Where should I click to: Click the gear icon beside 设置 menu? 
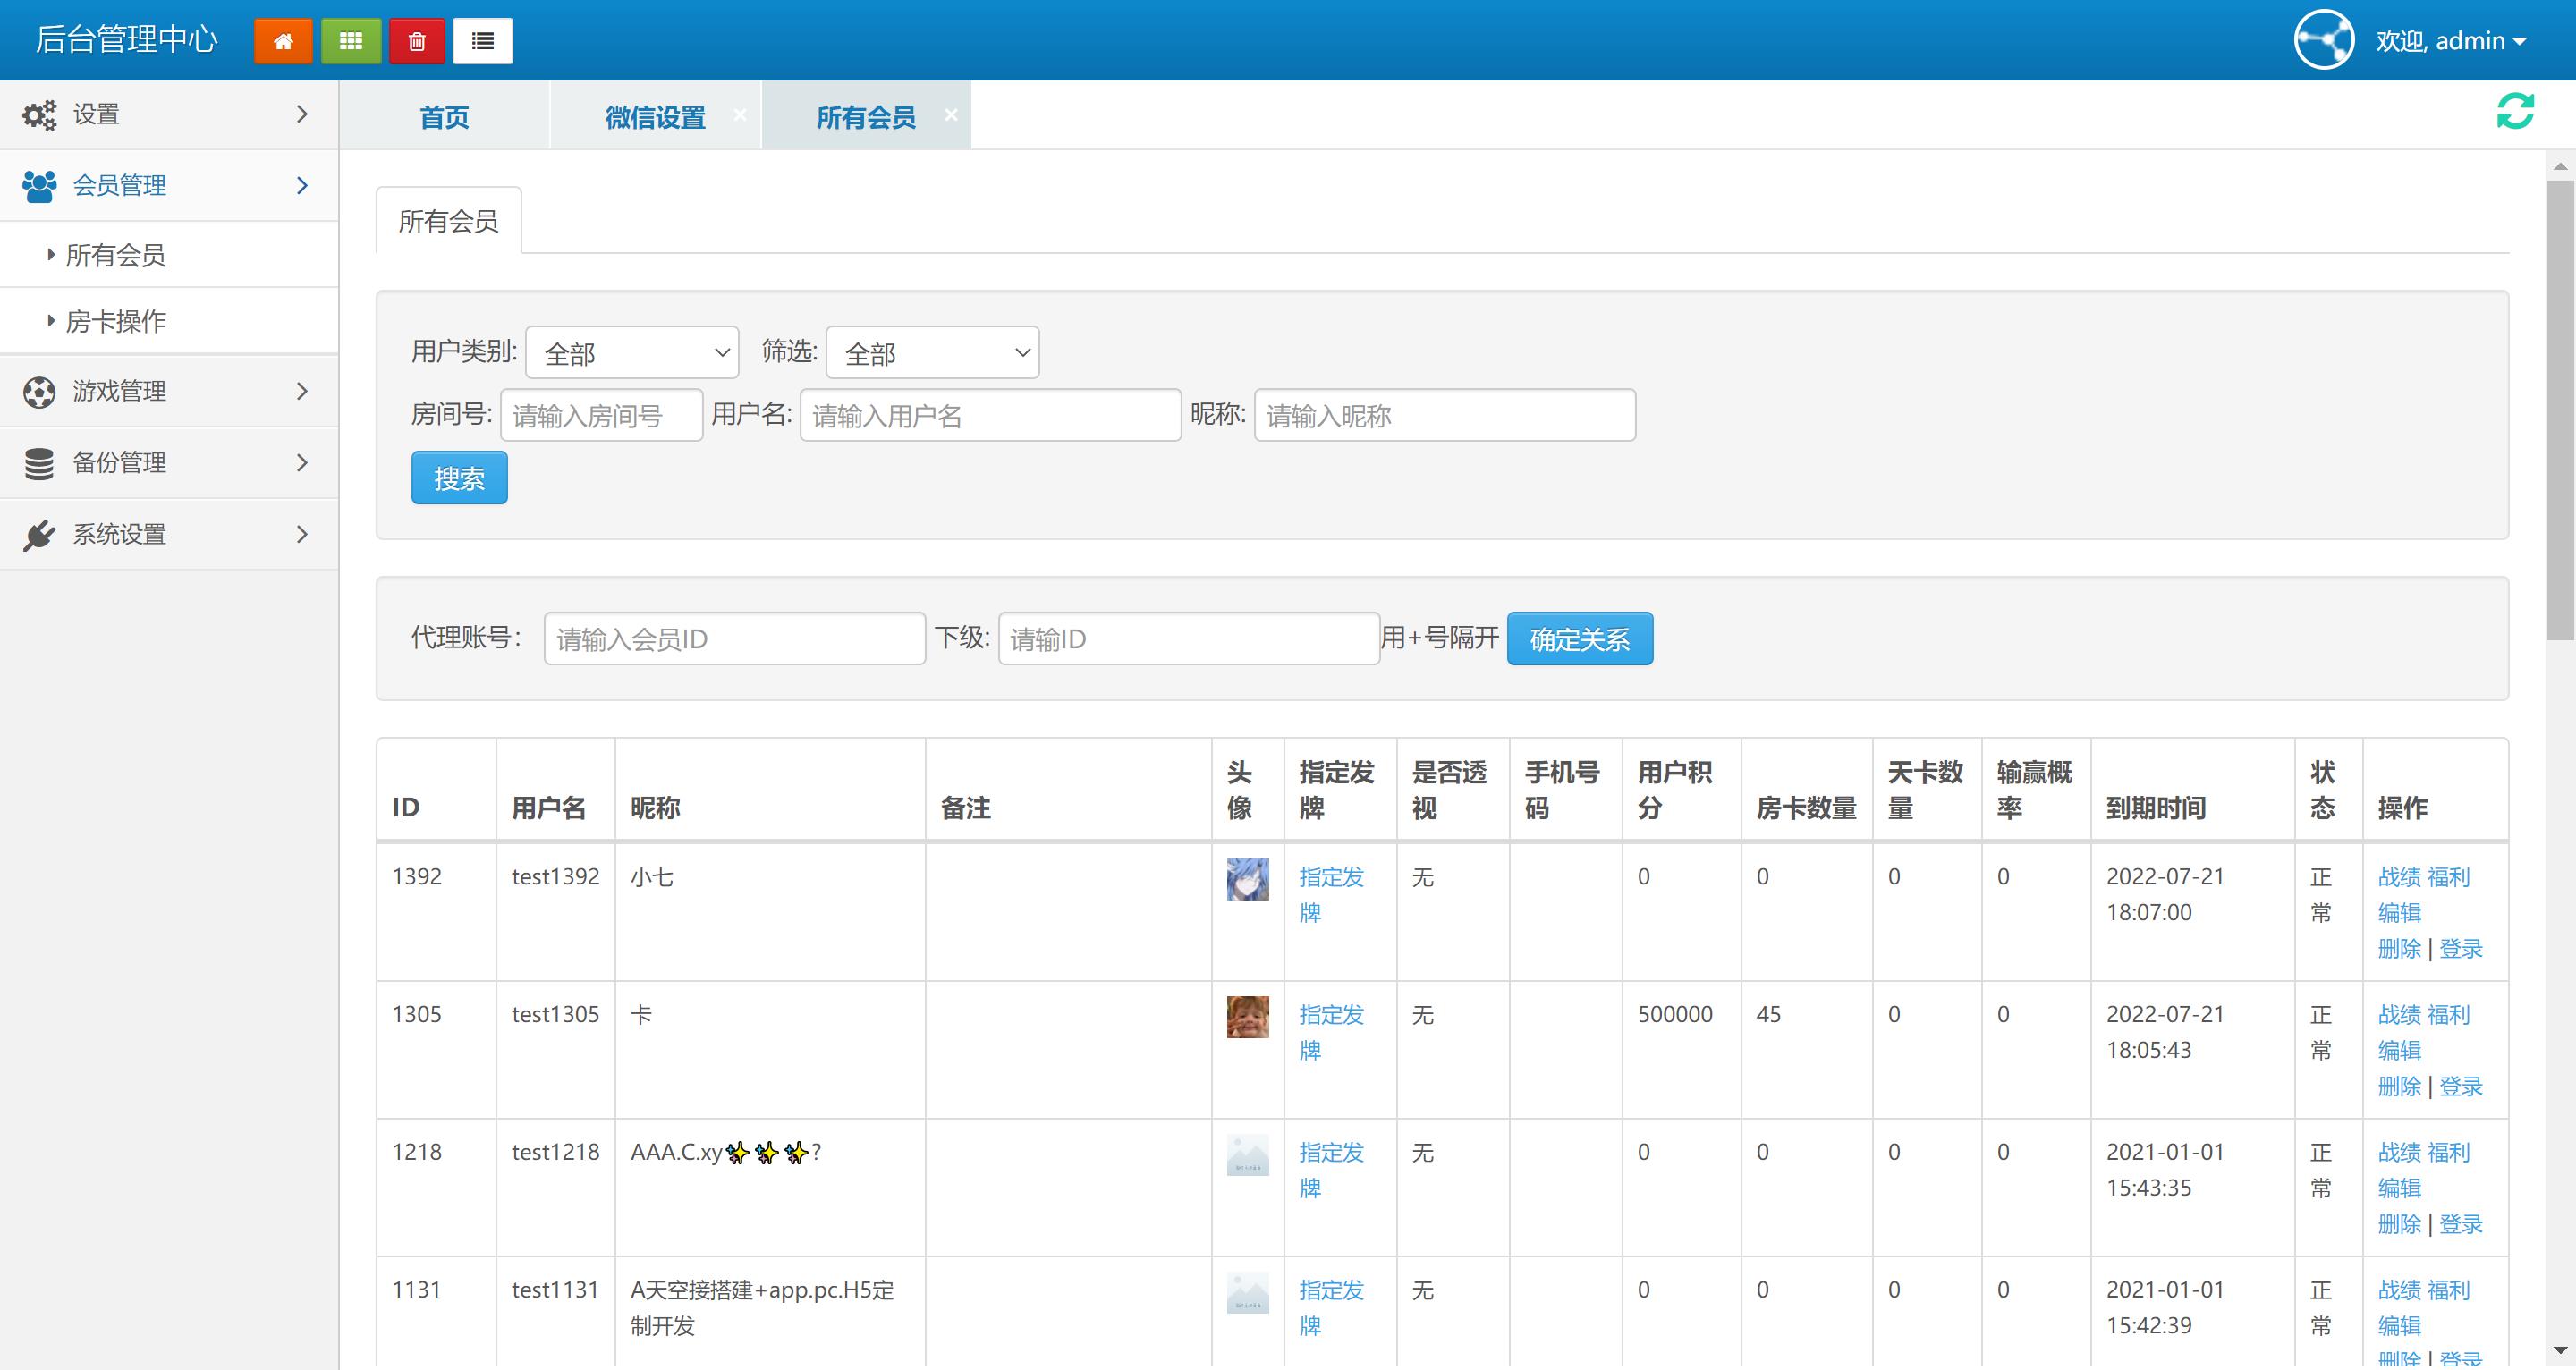coord(38,114)
